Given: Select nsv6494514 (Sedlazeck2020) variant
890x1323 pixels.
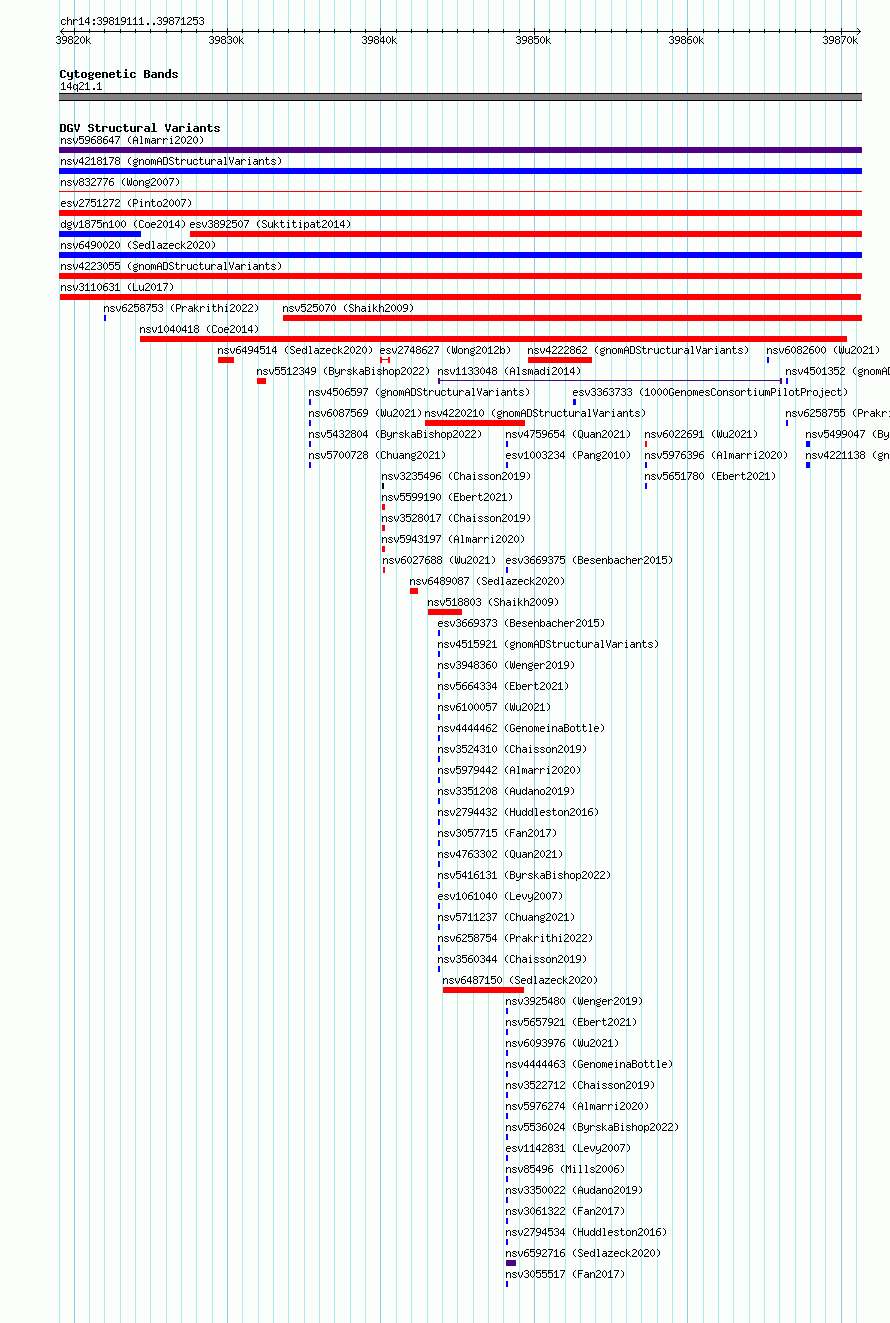Looking at the screenshot, I should [295, 350].
